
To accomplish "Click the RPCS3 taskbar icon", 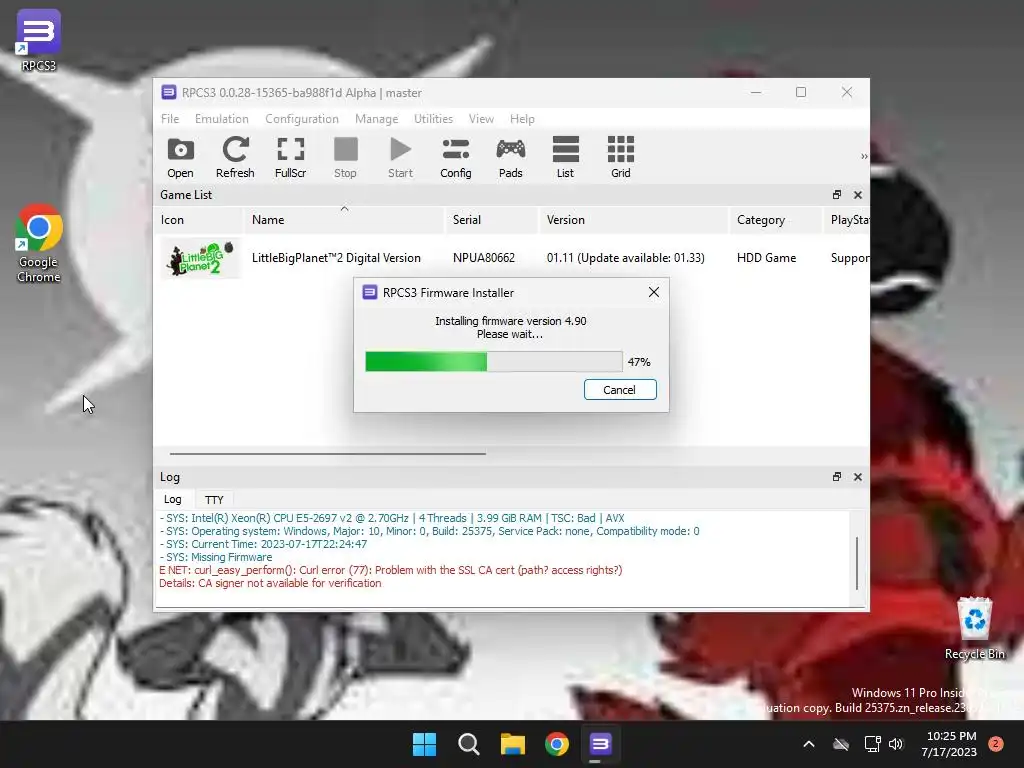I will tap(600, 744).
